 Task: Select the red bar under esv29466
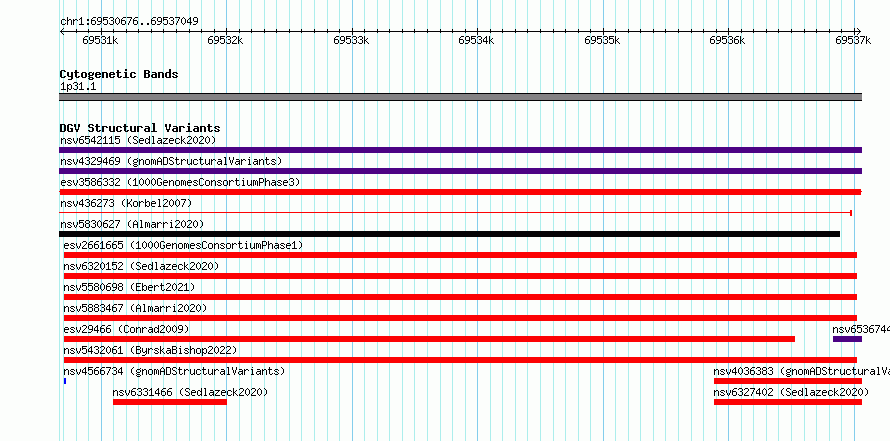(x=429, y=339)
